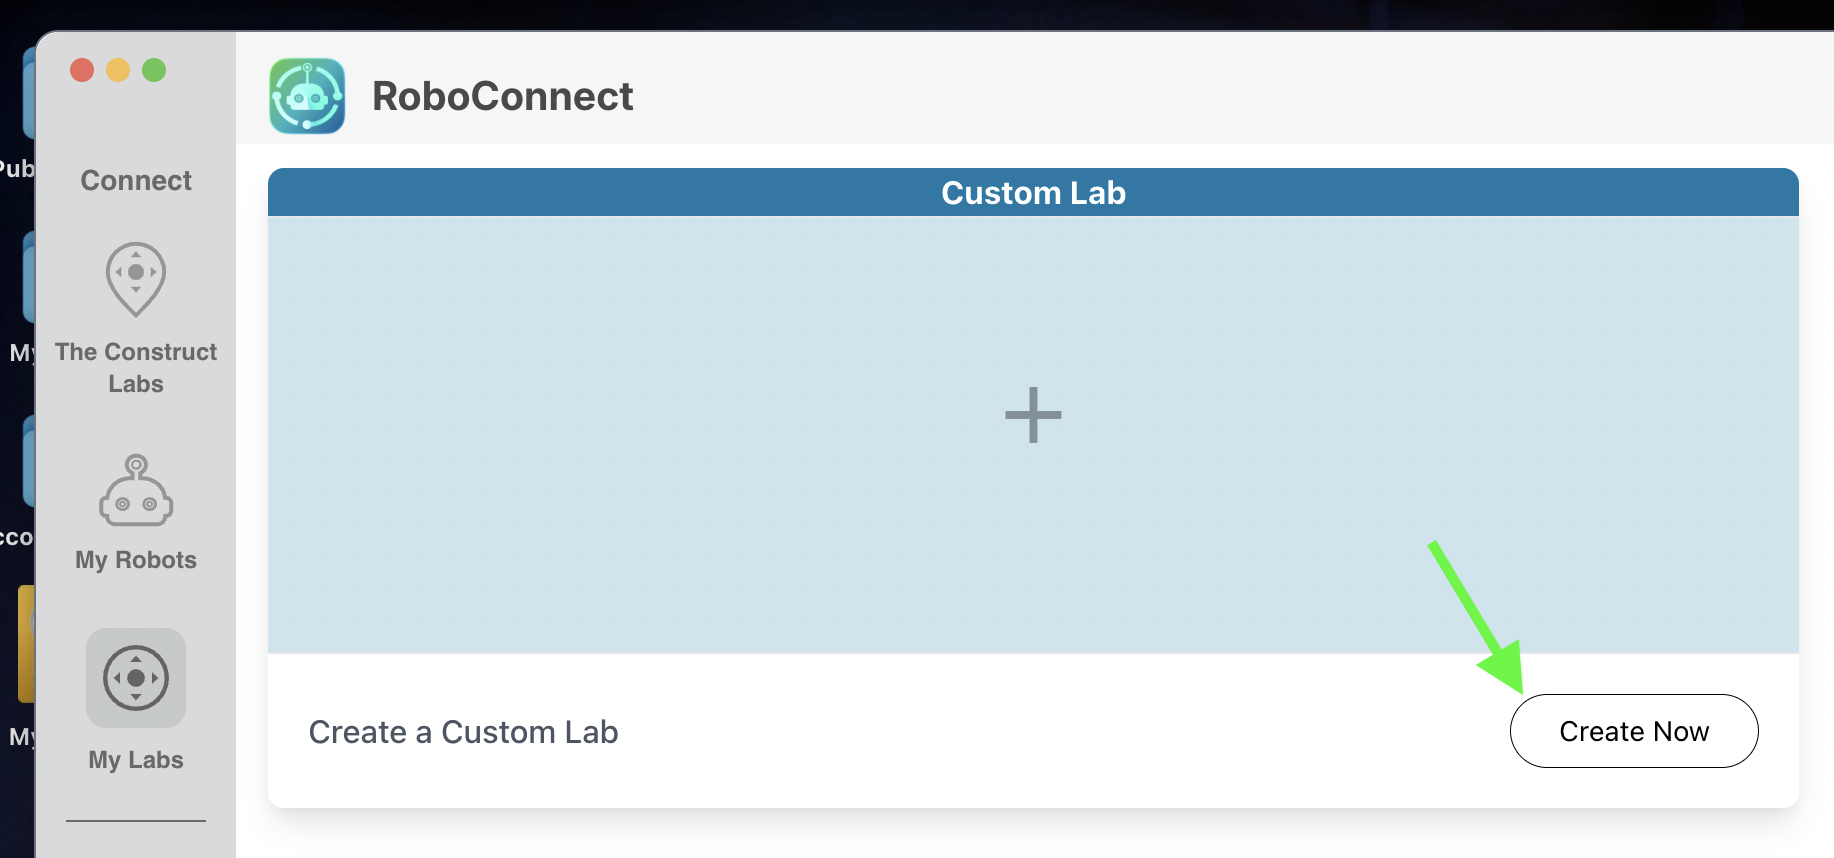This screenshot has height=858, width=1834.
Task: Select the My Labs joystick icon
Action: tap(136, 678)
